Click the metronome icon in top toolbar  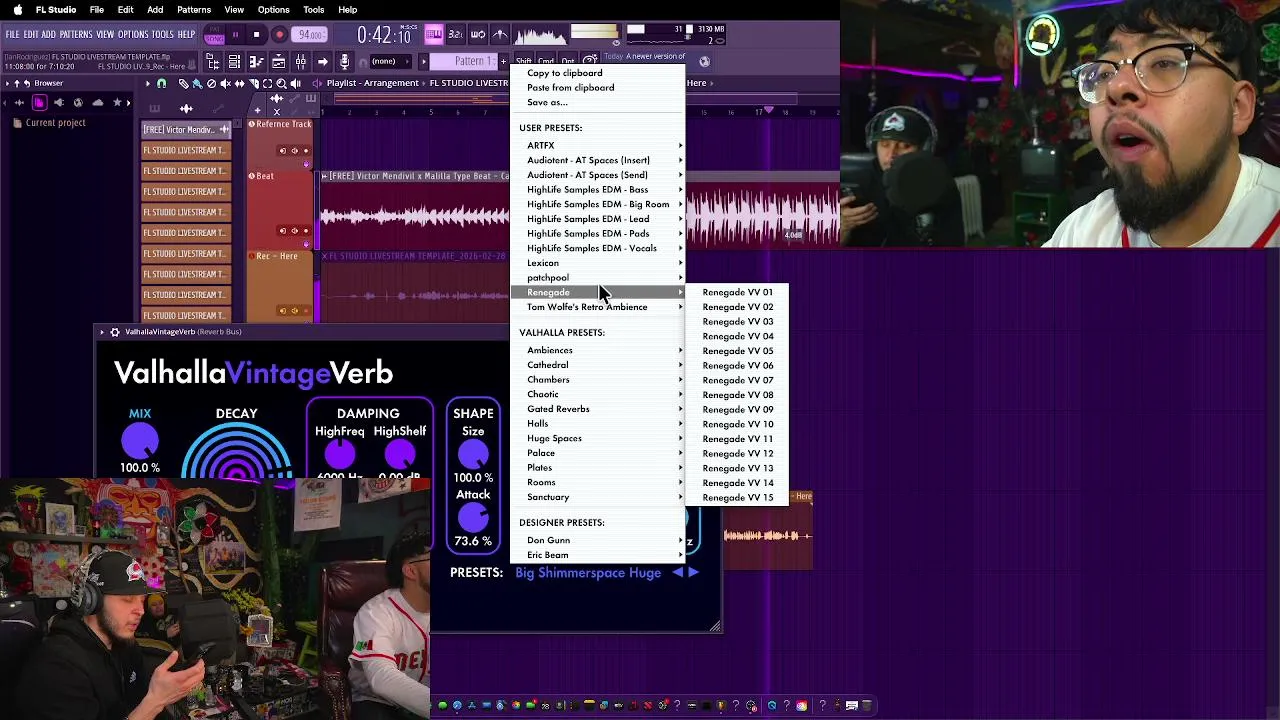tap(500, 35)
